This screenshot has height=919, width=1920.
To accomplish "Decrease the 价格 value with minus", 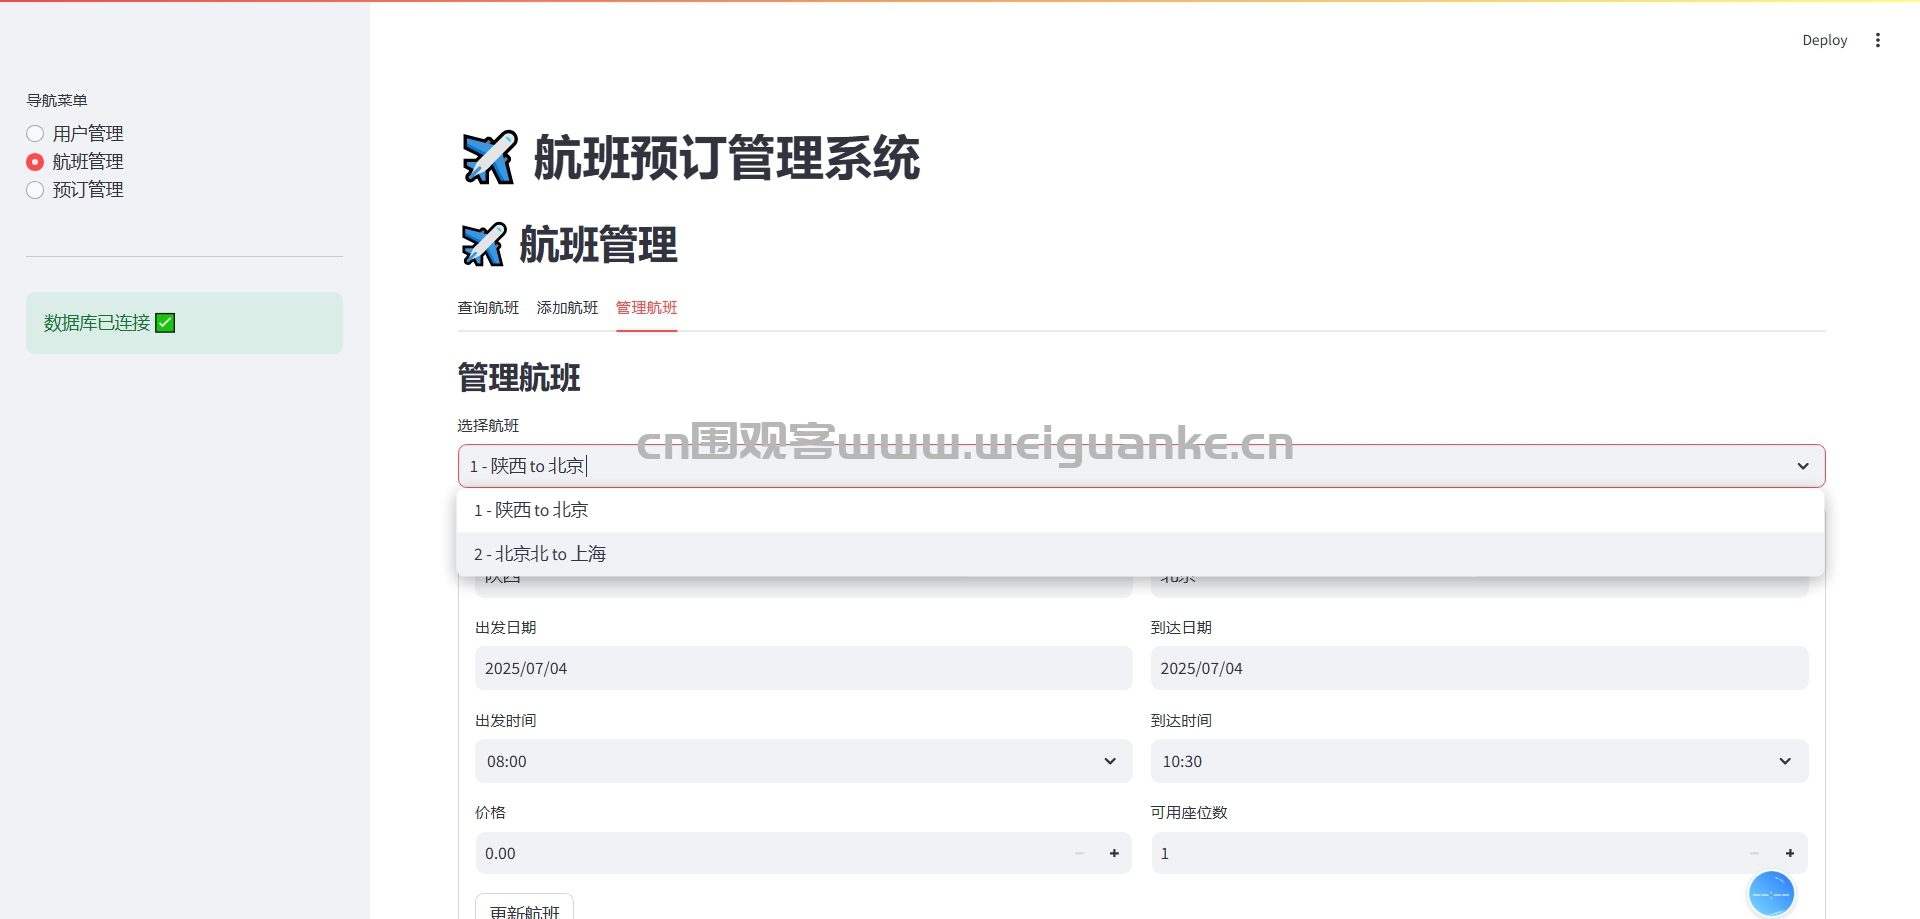I will click(x=1079, y=853).
